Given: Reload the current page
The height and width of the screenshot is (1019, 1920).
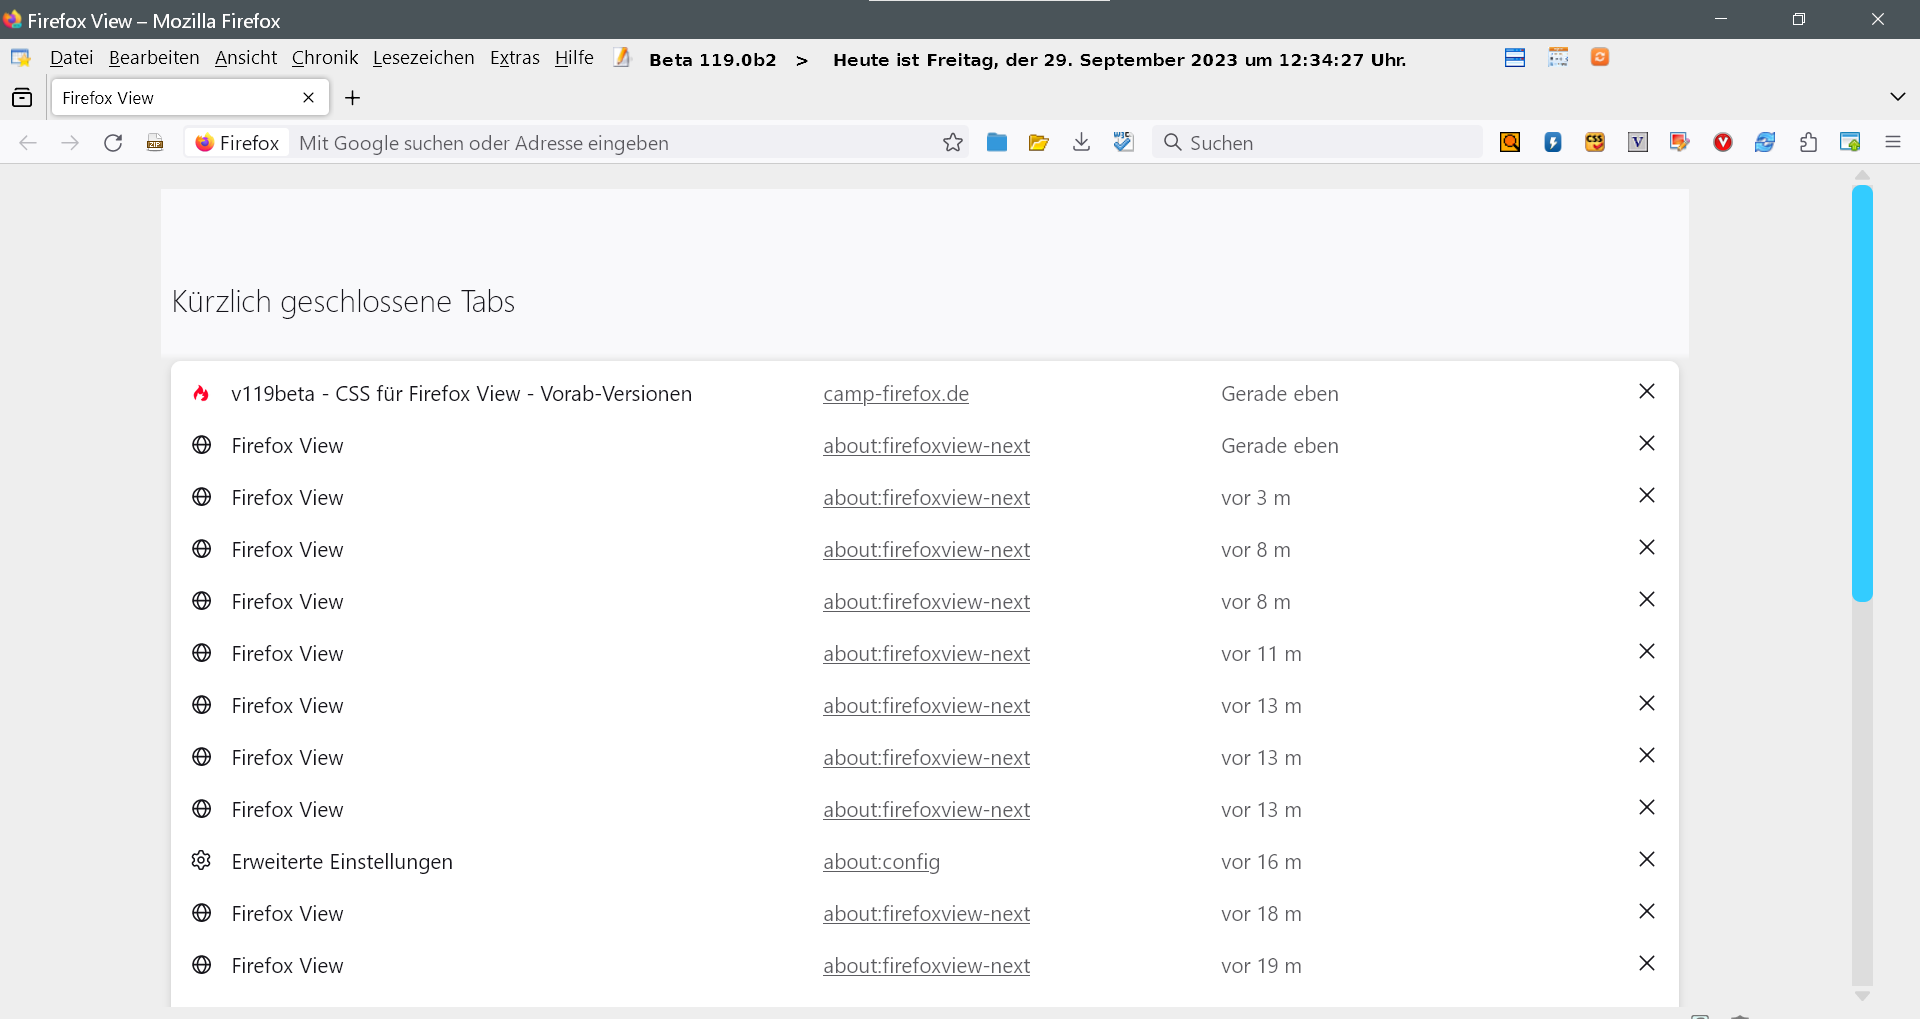Looking at the screenshot, I should coord(113,143).
